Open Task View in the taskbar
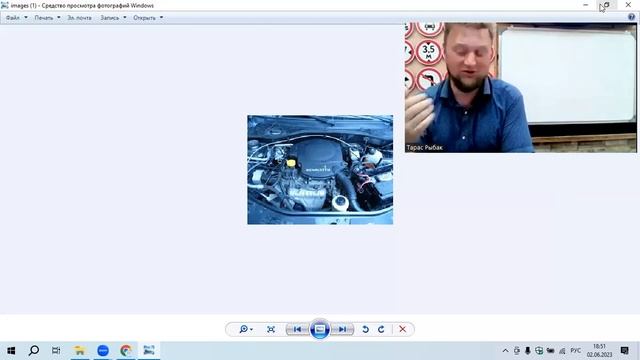The image size is (640, 360). click(56, 350)
